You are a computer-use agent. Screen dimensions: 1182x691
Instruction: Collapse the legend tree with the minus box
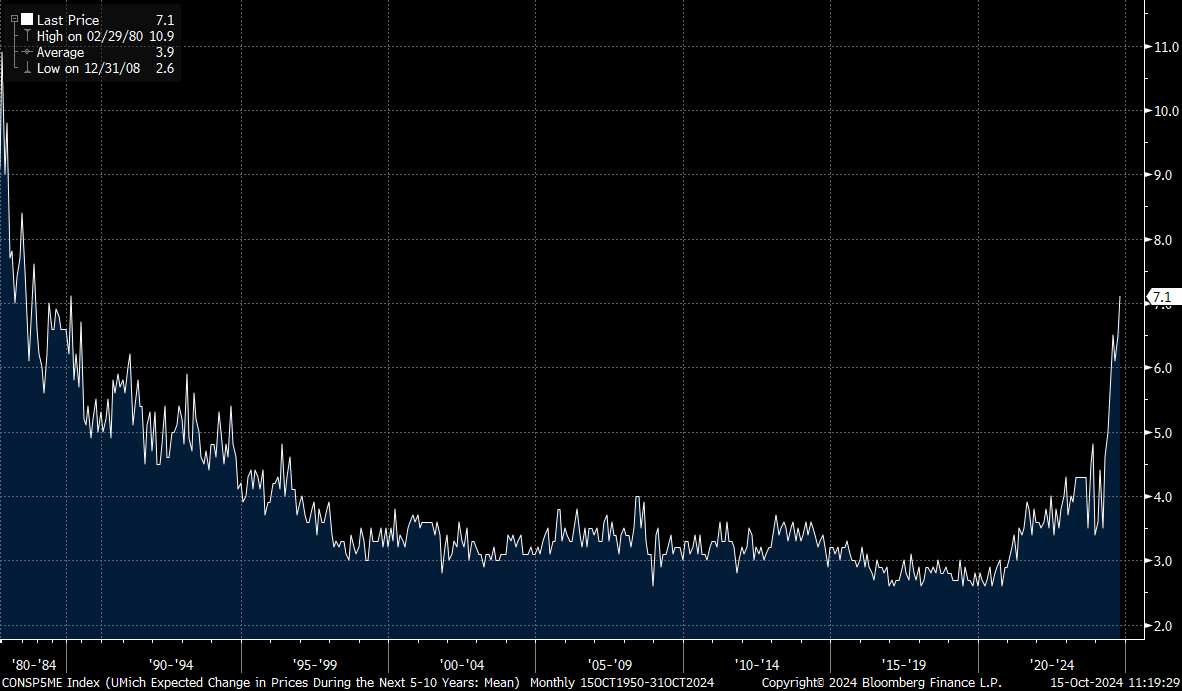pos(14,20)
